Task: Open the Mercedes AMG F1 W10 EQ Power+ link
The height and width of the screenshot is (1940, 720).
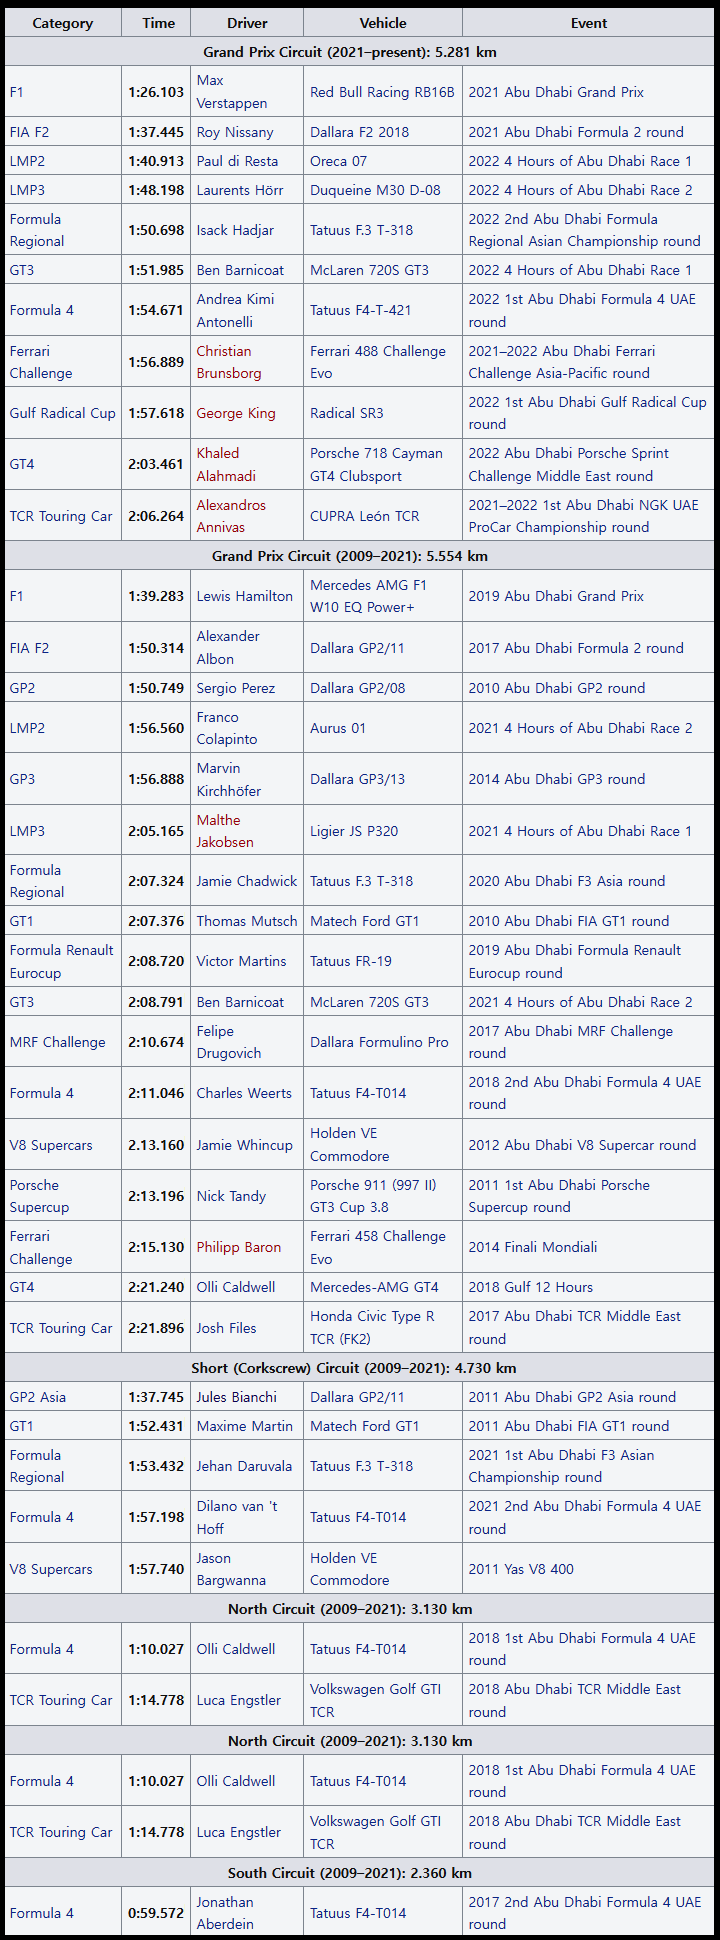Action: 368,596
